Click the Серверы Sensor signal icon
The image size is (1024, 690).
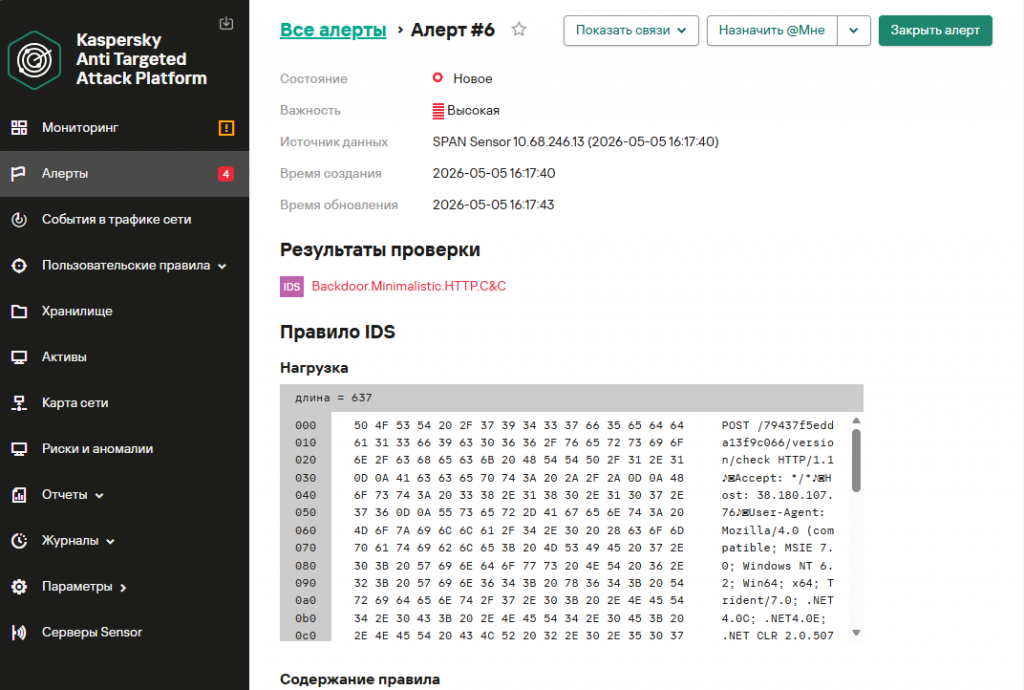click(x=19, y=633)
